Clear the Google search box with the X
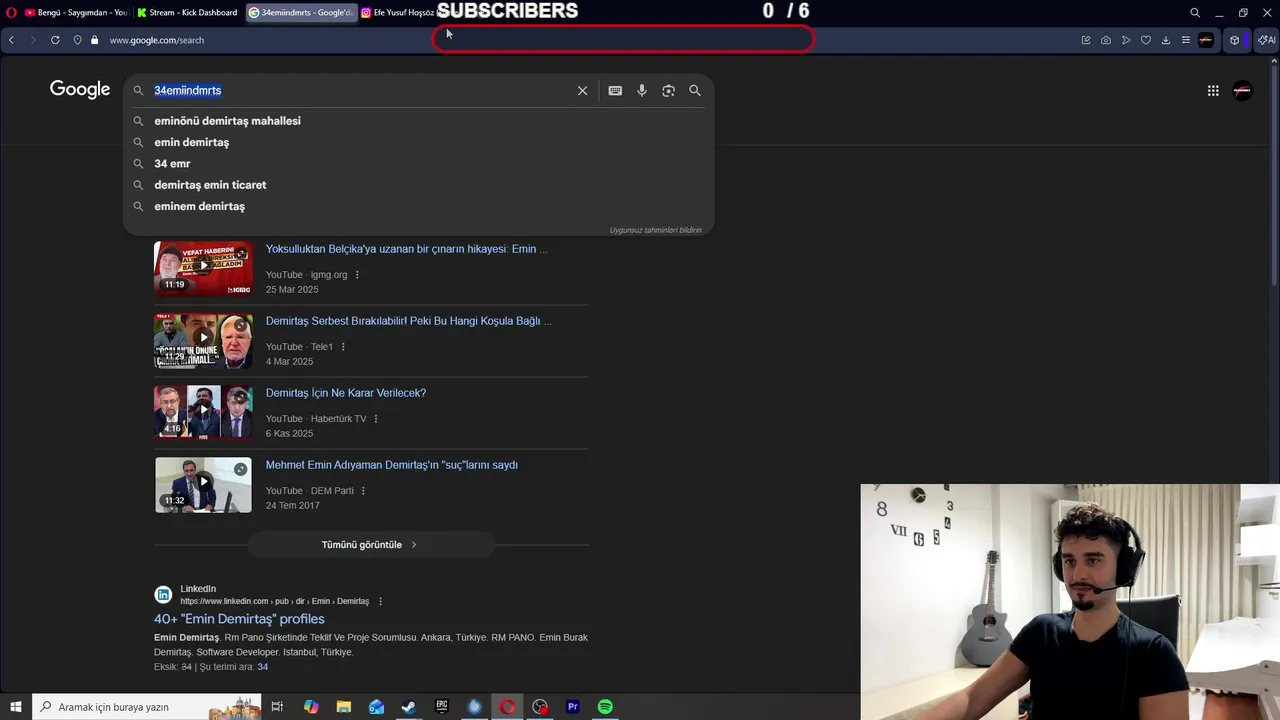The width and height of the screenshot is (1280, 720). (x=582, y=91)
